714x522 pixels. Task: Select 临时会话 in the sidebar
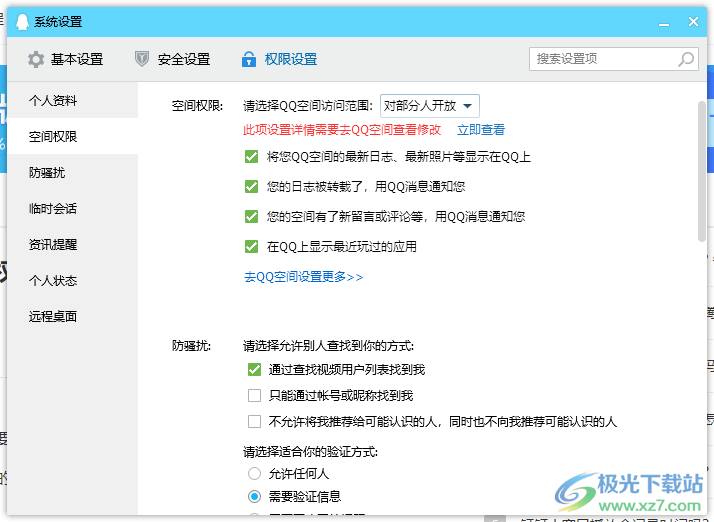tap(72, 208)
